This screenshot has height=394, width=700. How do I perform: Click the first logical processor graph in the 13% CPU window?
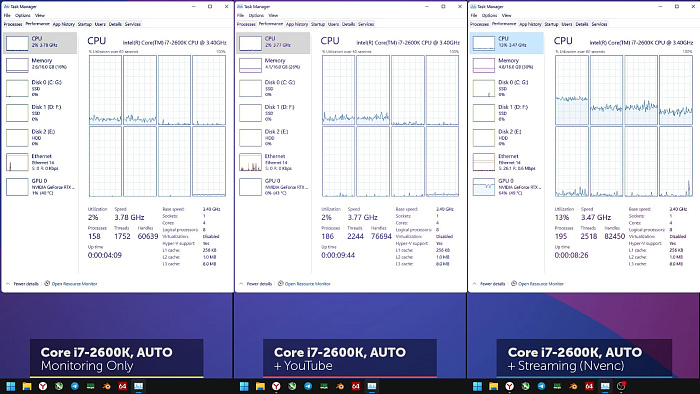tap(572, 90)
